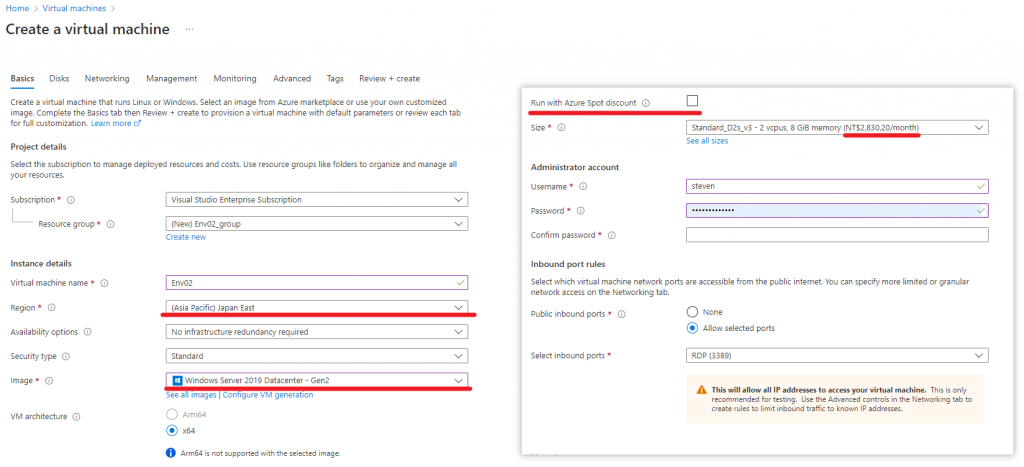Click the Subscription info icon
This screenshot has height=467, width=1024.
tap(71, 200)
